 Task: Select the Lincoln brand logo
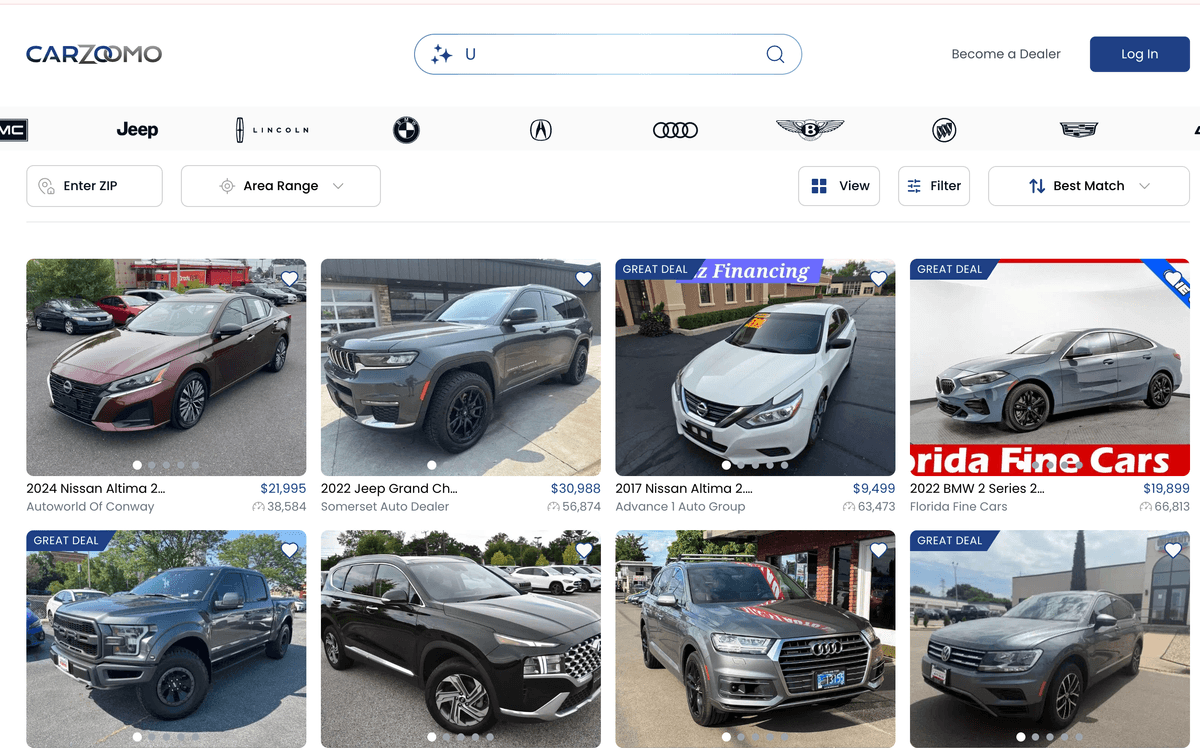pyautogui.click(x=272, y=130)
